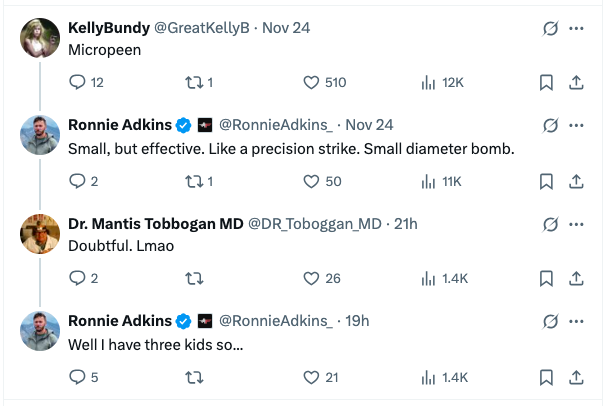Image resolution: width=608 pixels, height=406 pixels.
Task: View analytics on Ronnie's 11K views tweet
Action: tap(430, 181)
